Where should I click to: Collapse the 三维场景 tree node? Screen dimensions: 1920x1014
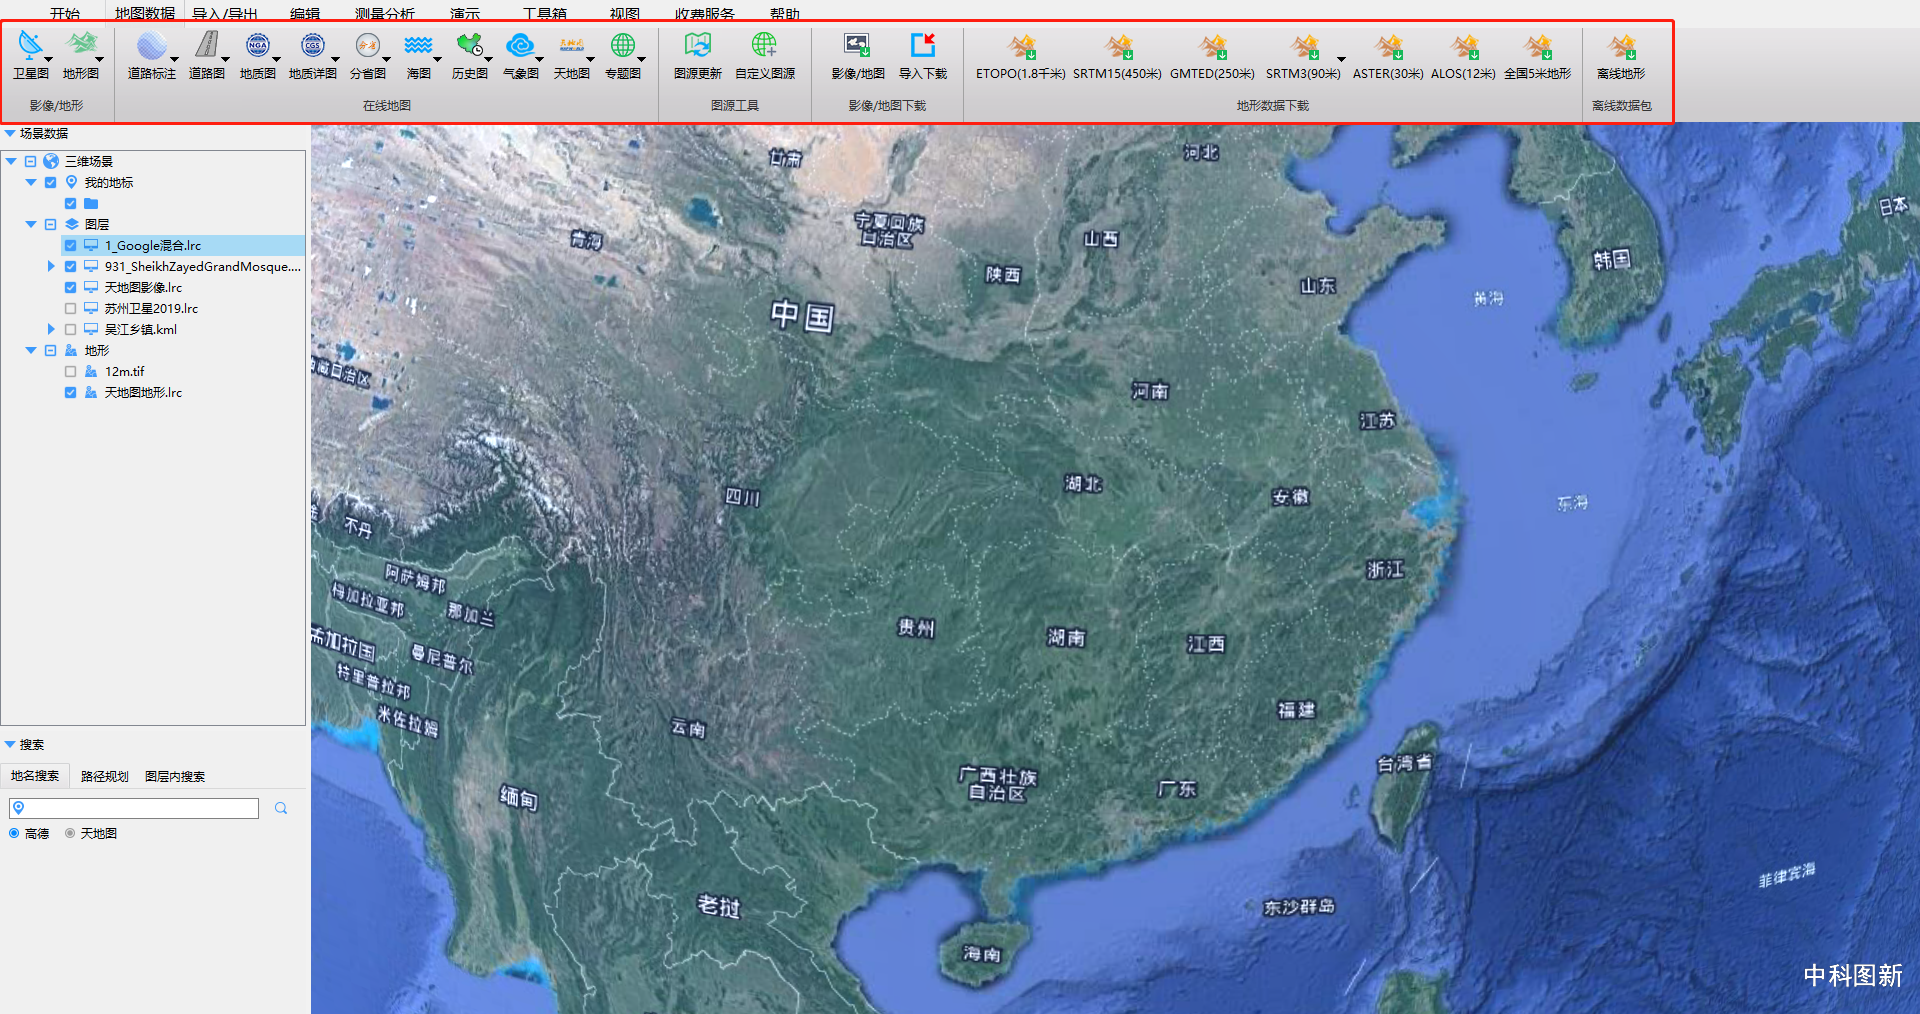[11, 161]
